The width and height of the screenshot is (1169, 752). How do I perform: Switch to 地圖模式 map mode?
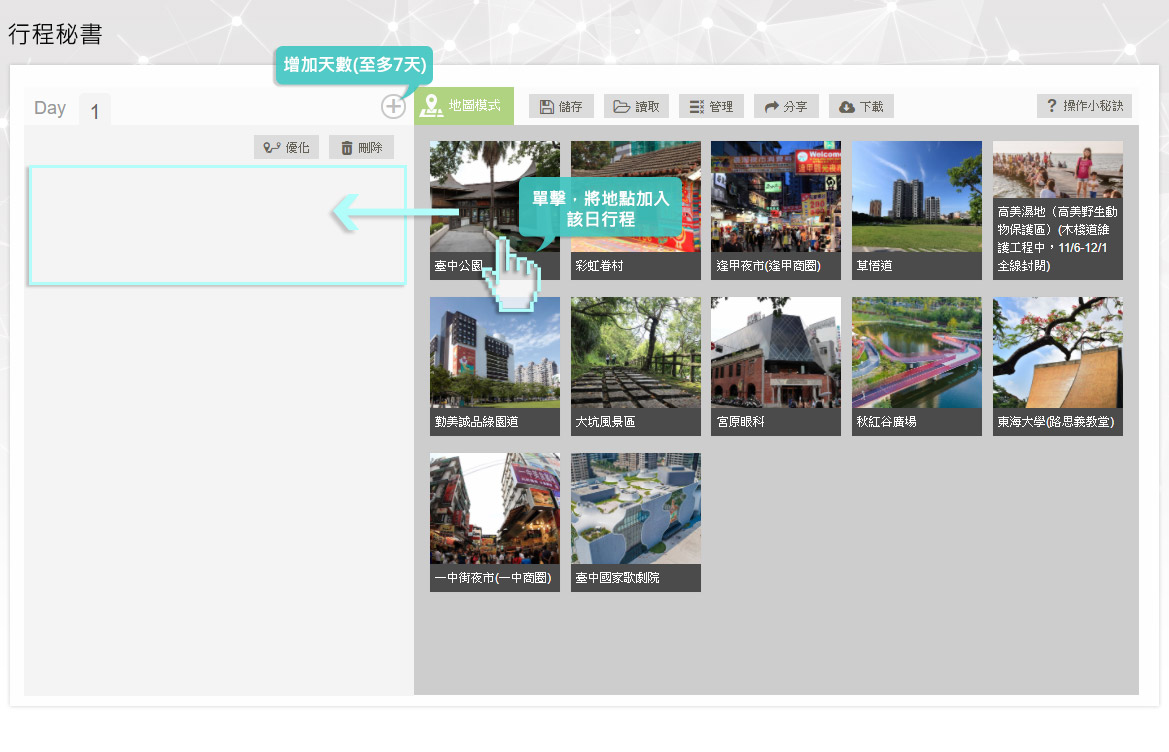pos(463,106)
